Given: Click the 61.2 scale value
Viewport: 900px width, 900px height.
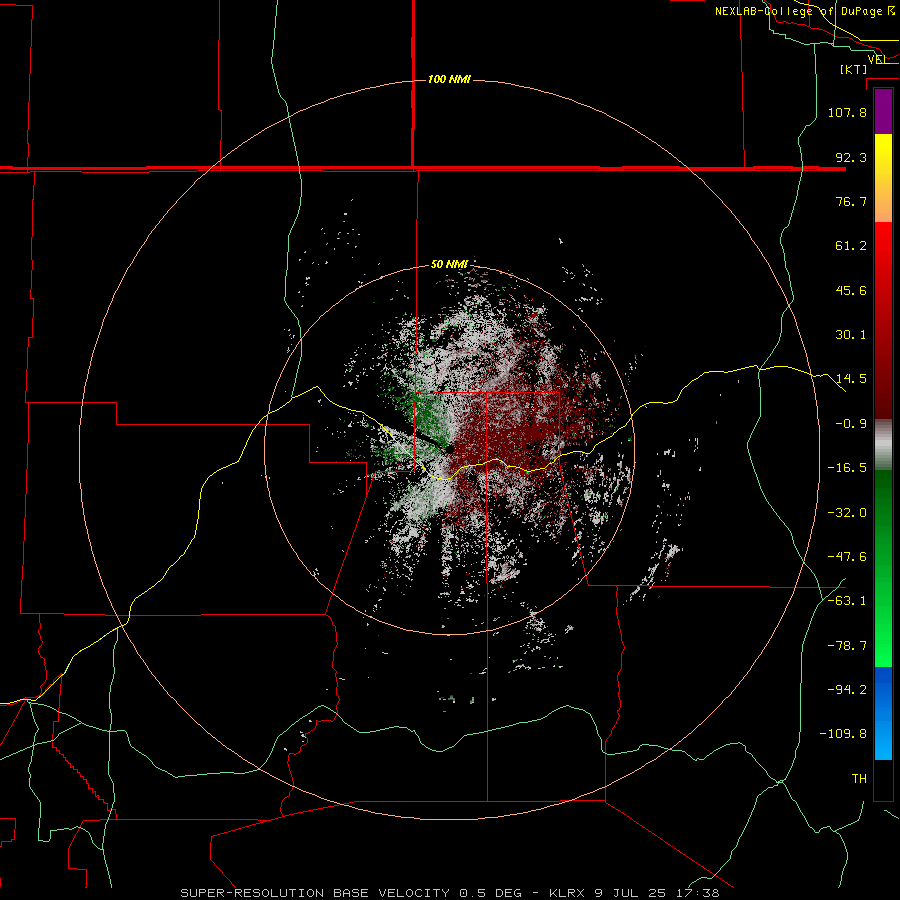Looking at the screenshot, I should 851,246.
